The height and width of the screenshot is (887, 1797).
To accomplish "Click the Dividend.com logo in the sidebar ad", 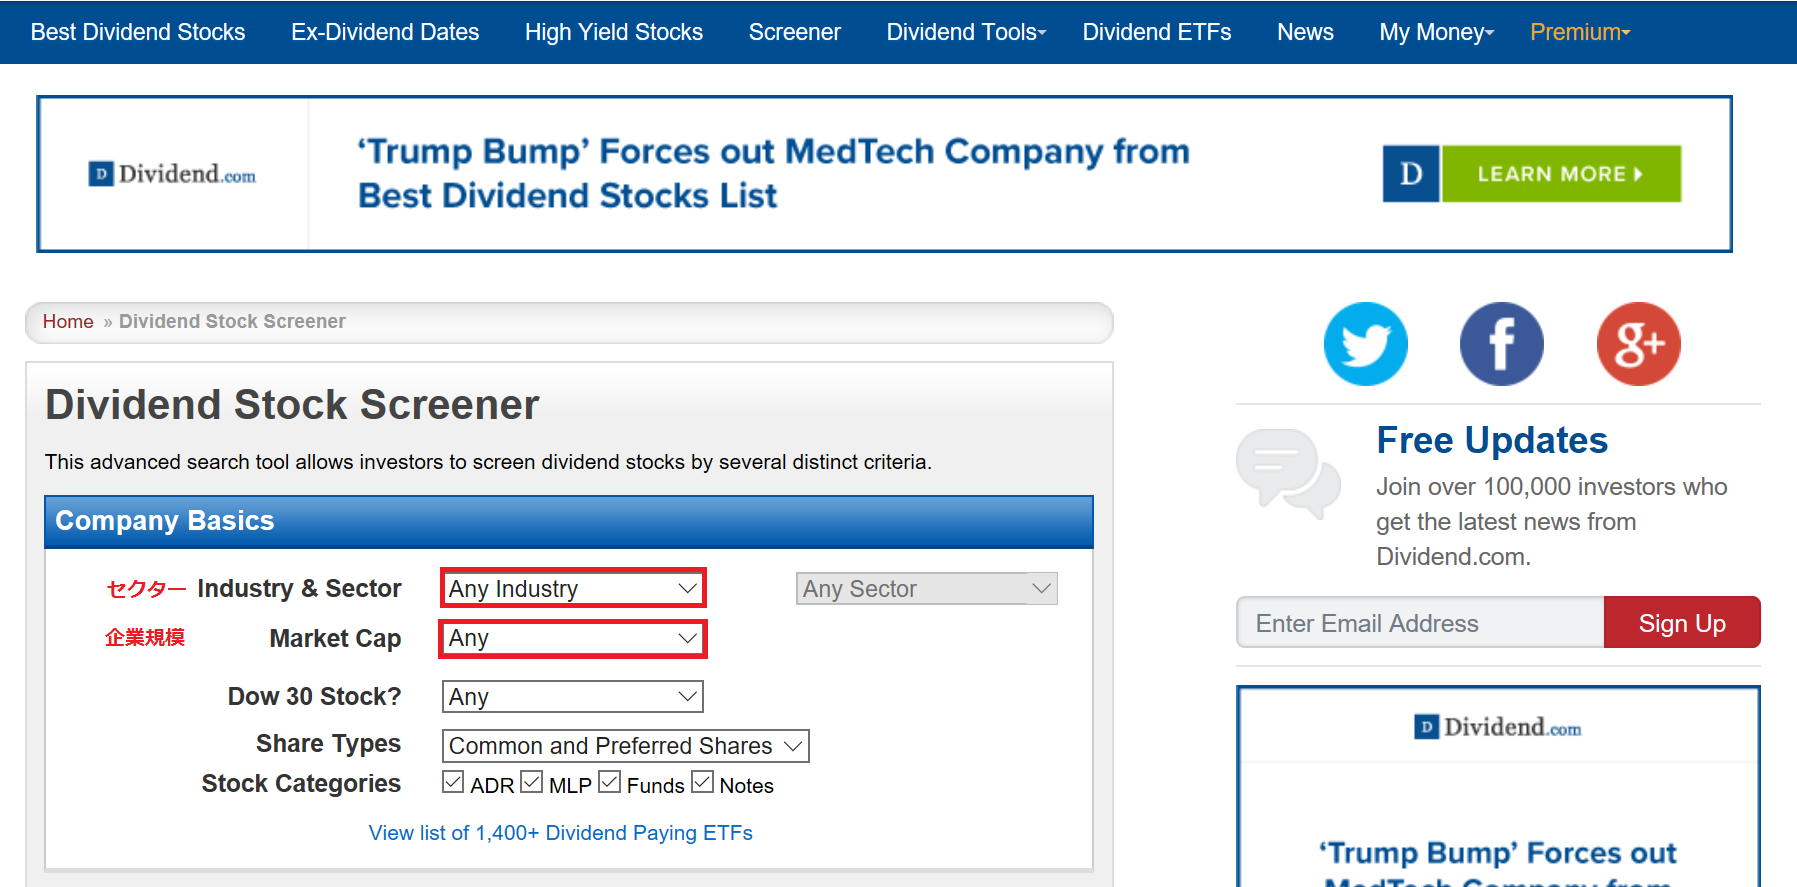I will pyautogui.click(x=1497, y=727).
